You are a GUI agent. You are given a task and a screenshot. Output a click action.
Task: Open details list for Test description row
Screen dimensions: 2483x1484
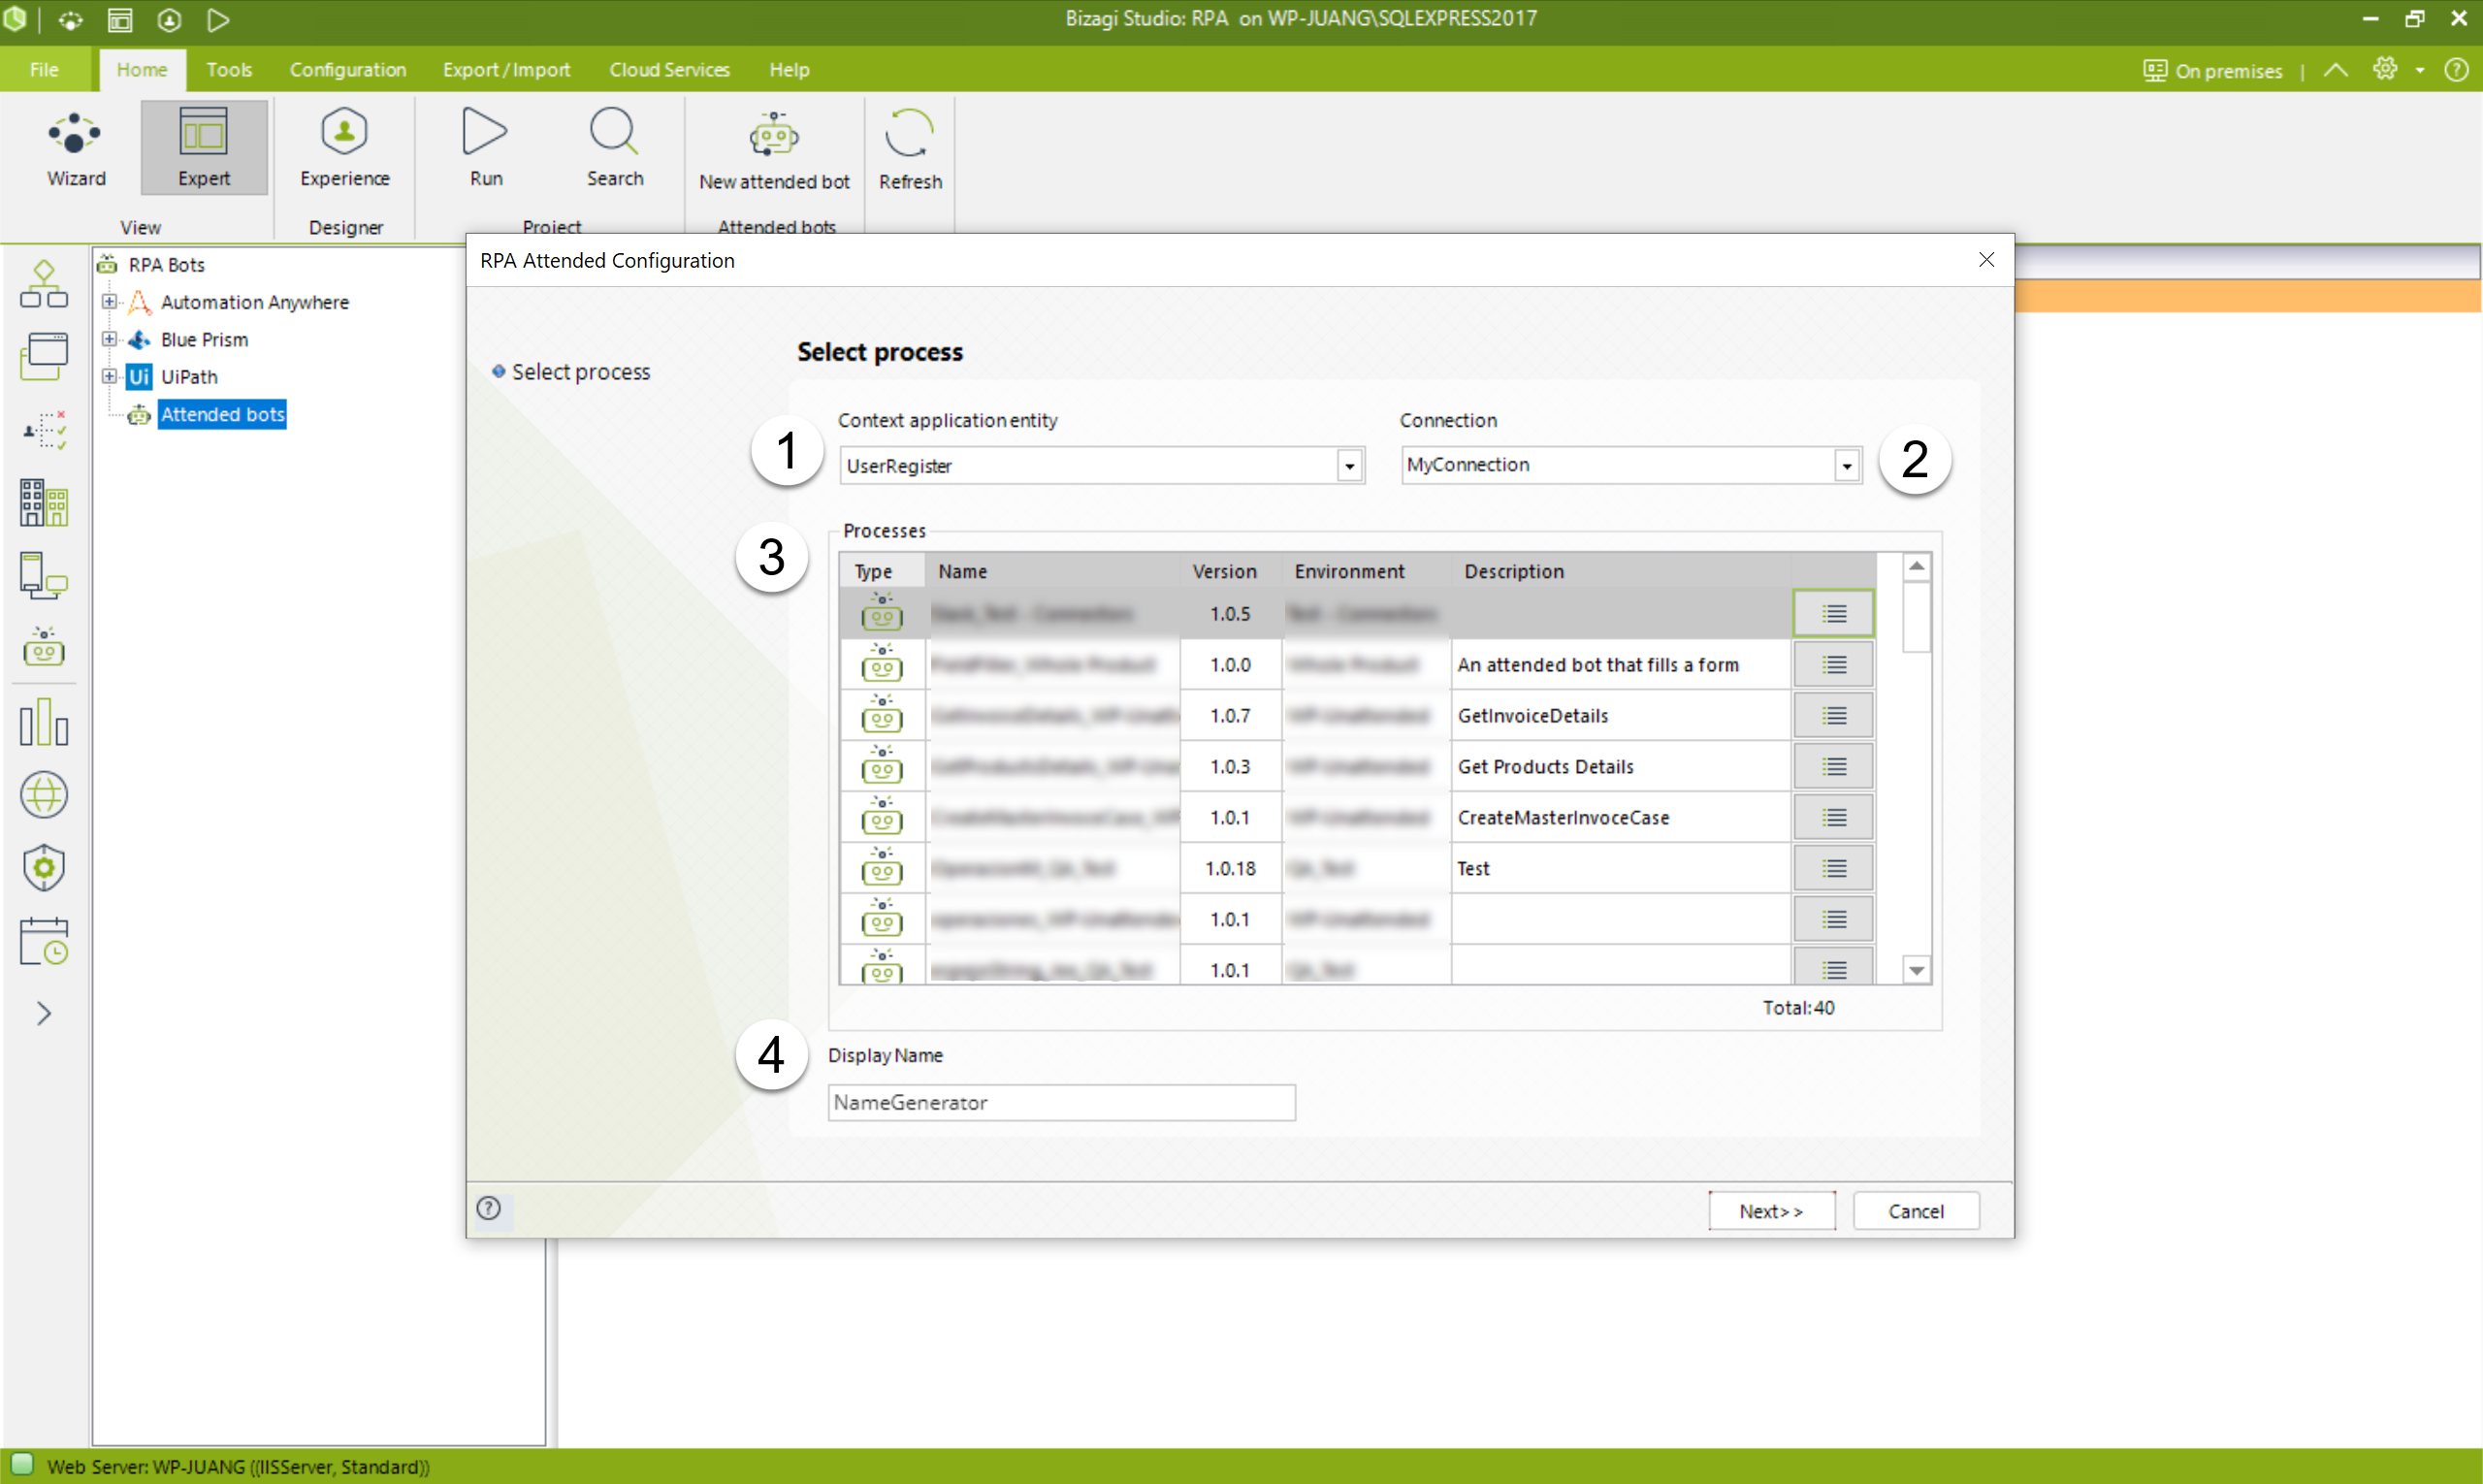tap(1832, 868)
